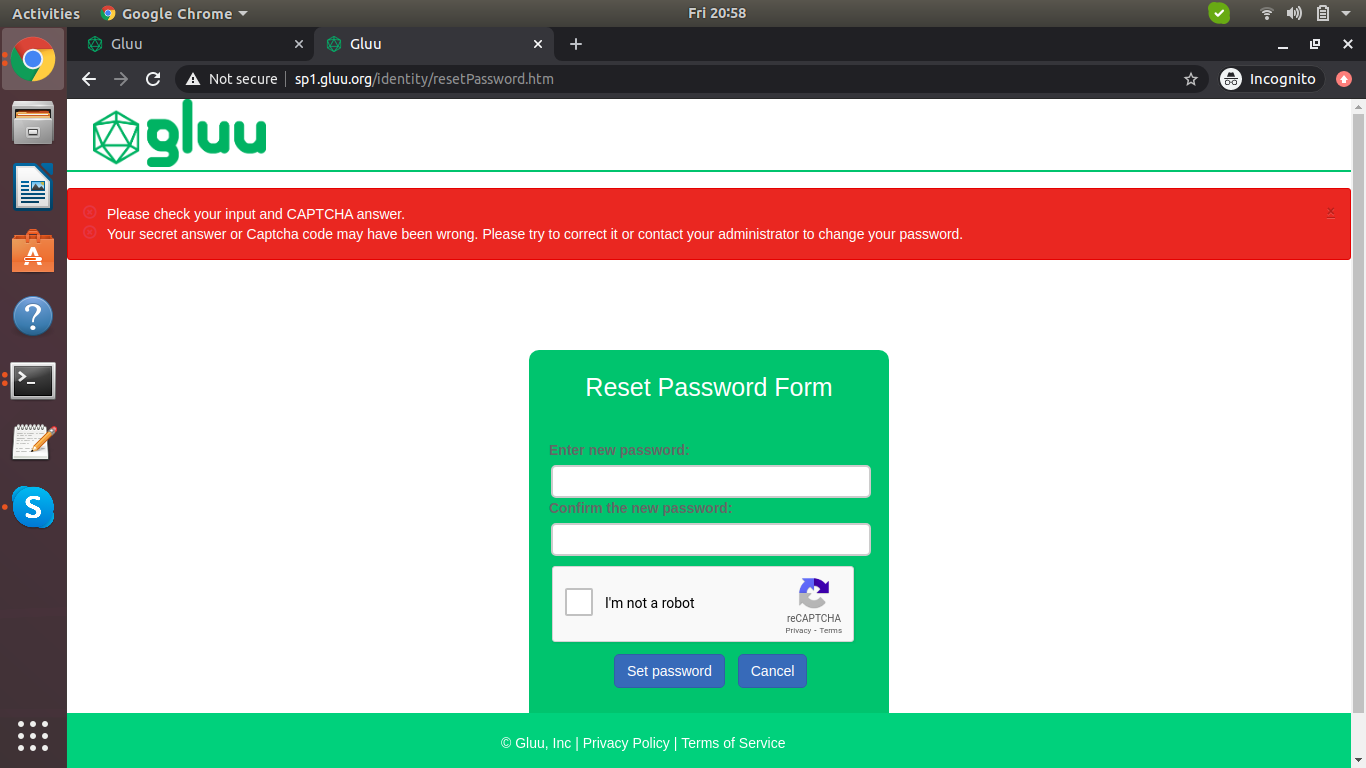Navigate back using the browser back arrow

88,79
